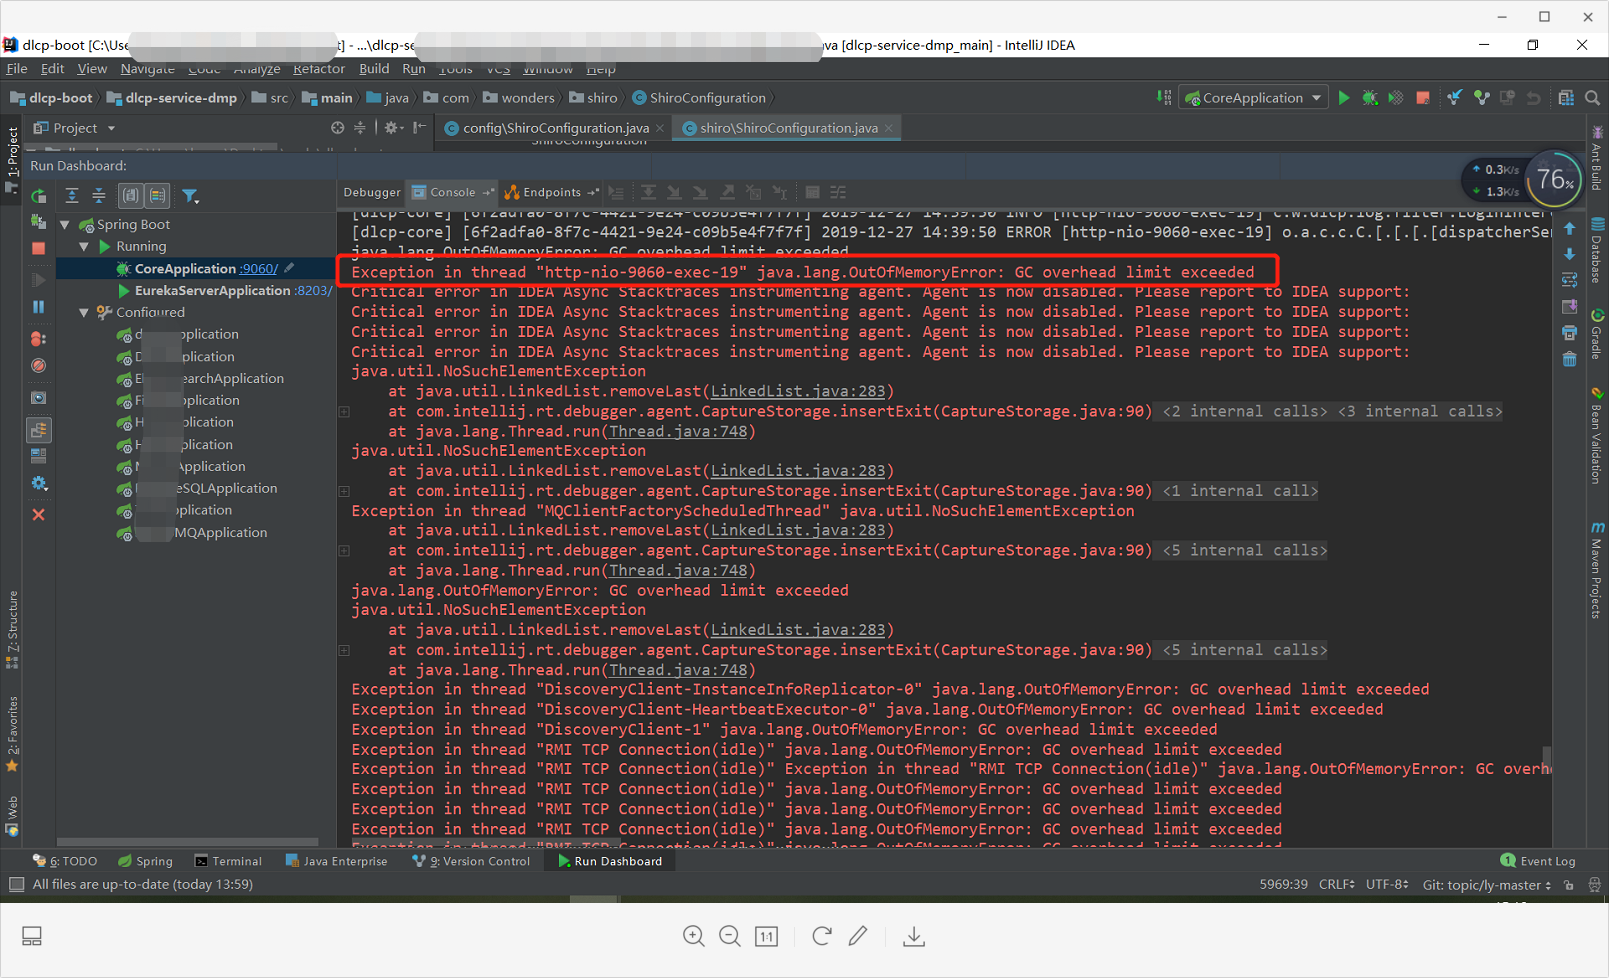Click the red Stop process icon

(x=38, y=248)
